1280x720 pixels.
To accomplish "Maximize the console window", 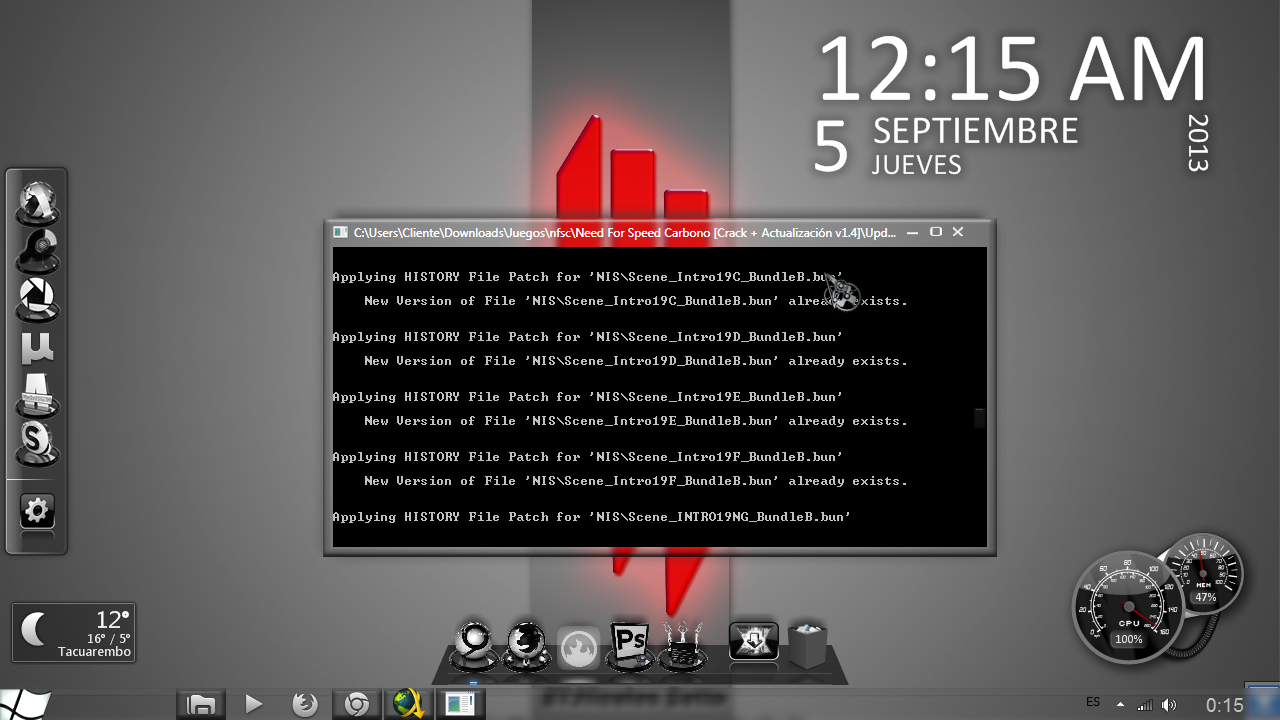I will pyautogui.click(x=936, y=232).
